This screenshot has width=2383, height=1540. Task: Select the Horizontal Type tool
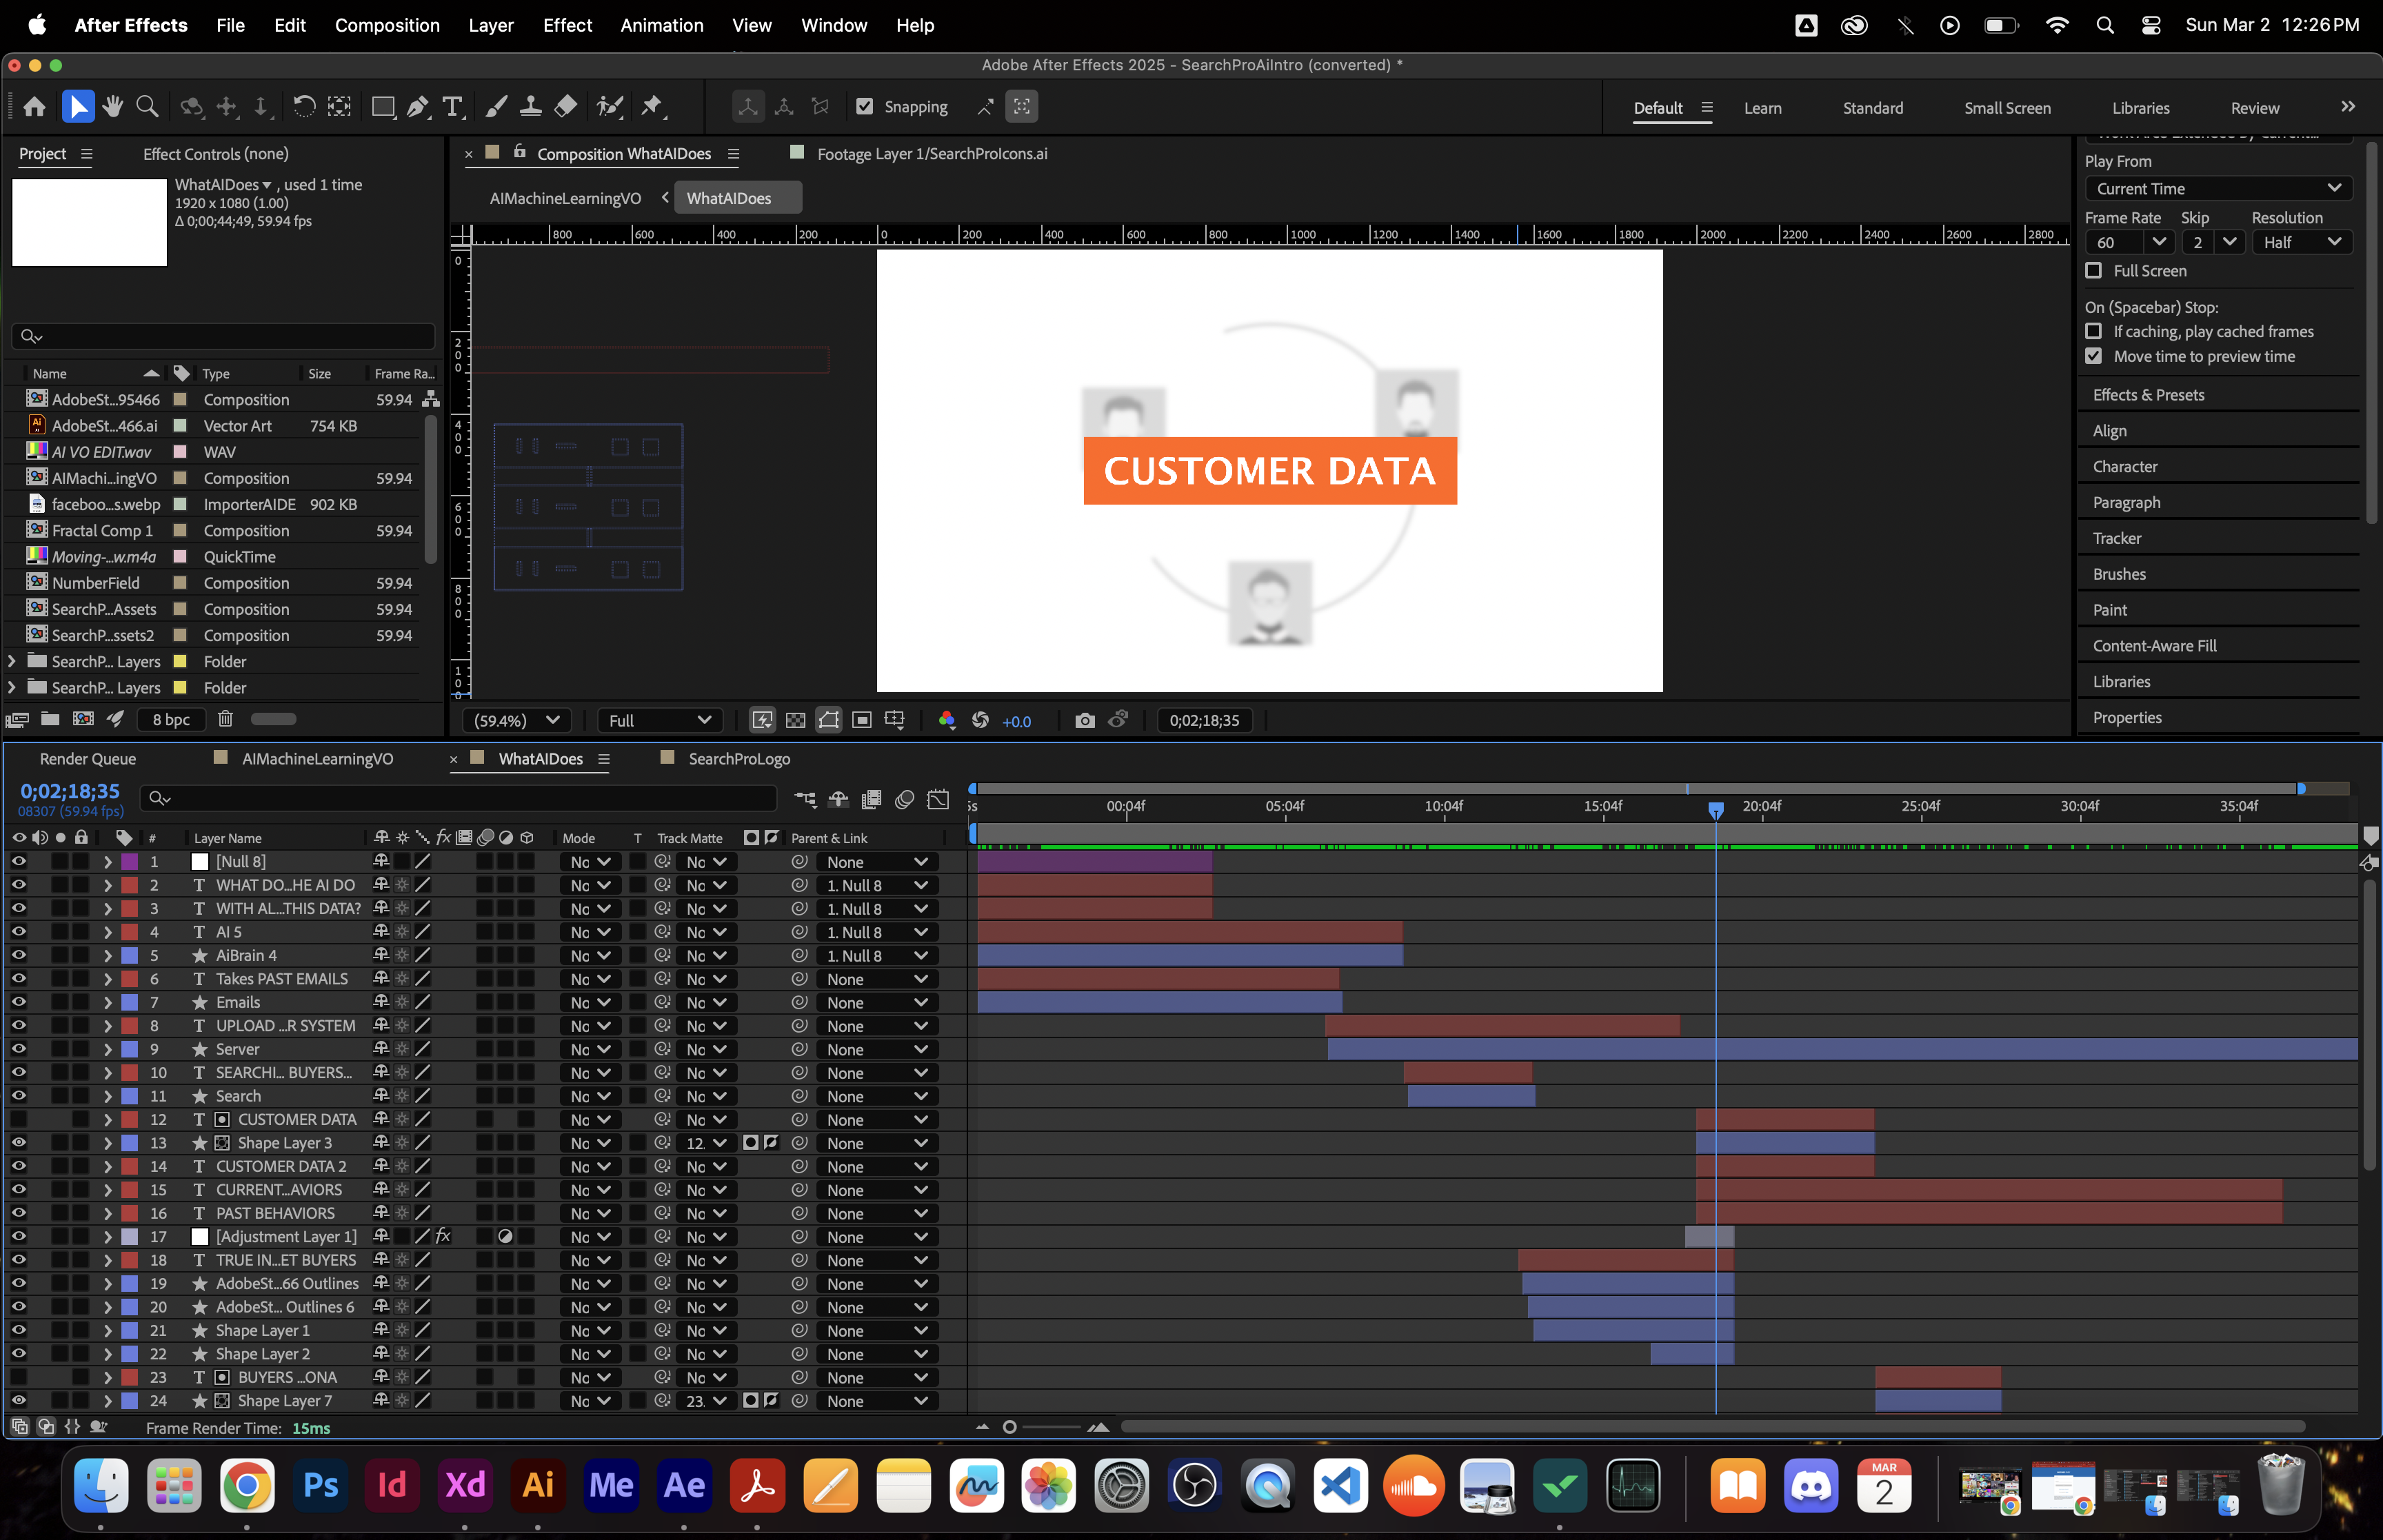[x=453, y=107]
